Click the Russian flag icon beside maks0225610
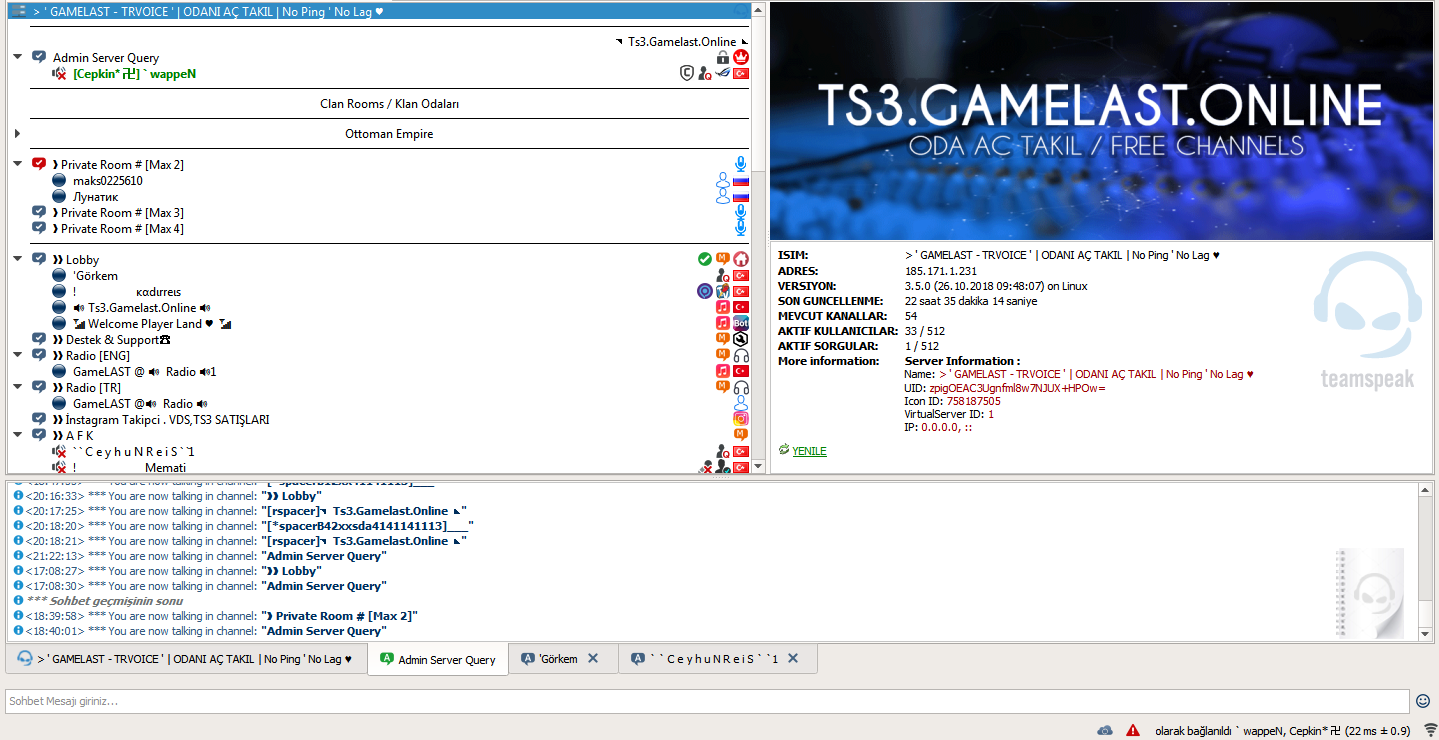The width and height of the screenshot is (1439, 740). 741,181
